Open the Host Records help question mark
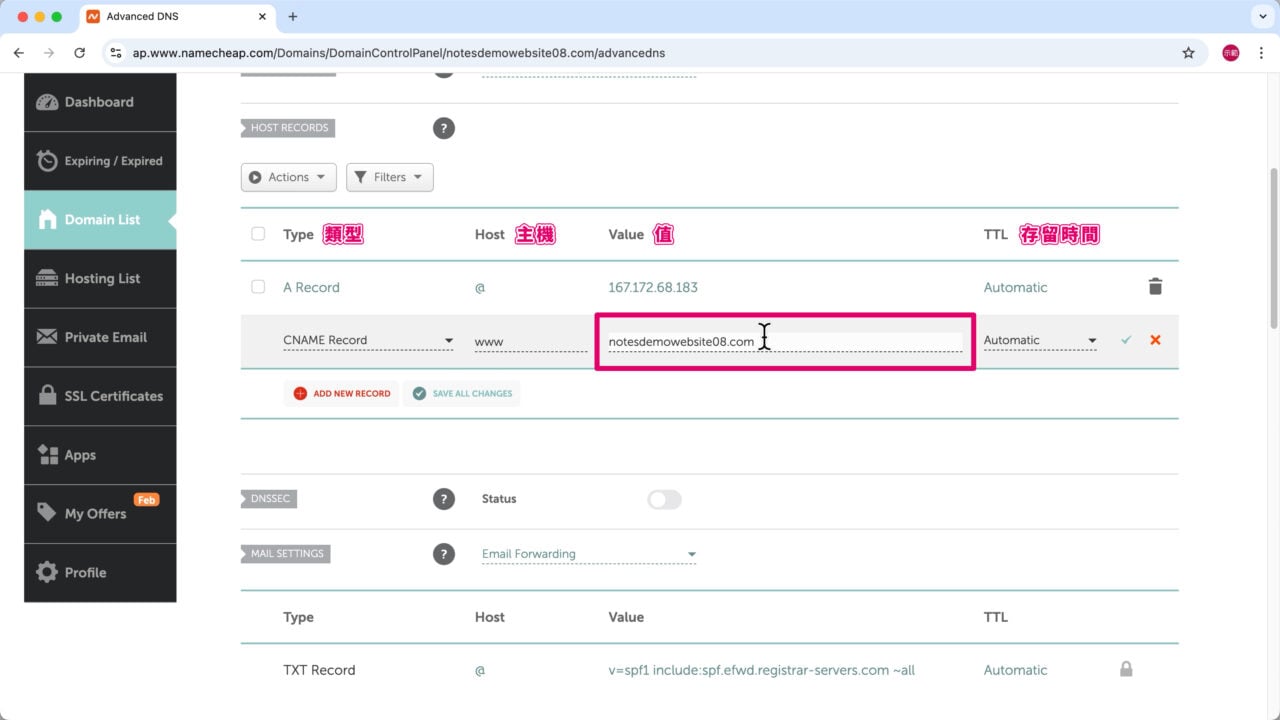Viewport: 1280px width, 720px height. click(x=444, y=128)
